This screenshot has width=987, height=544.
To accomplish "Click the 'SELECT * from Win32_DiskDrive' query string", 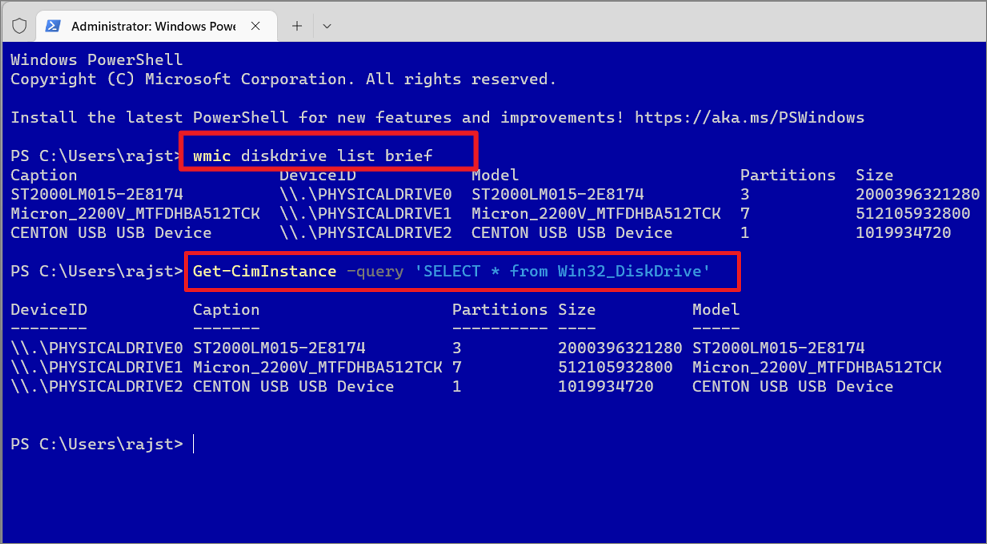I will tap(562, 271).
